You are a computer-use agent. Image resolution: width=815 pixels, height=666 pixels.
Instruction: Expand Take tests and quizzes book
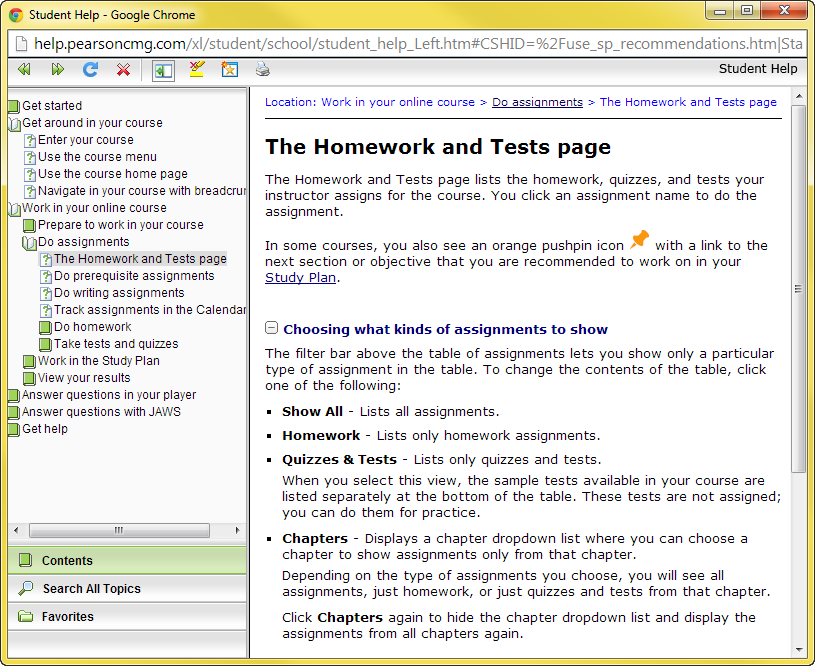point(109,344)
